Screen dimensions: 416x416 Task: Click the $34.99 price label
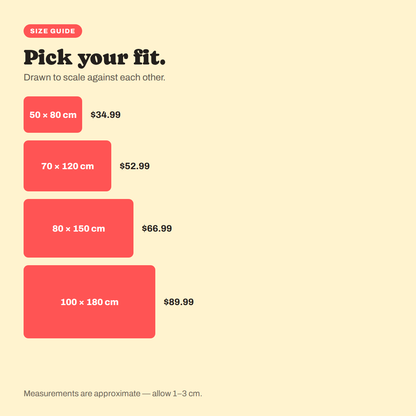pyautogui.click(x=106, y=115)
